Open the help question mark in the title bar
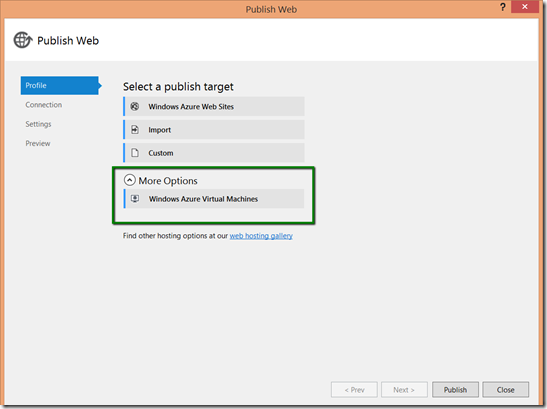Screen dimensions: 547x409 (x=502, y=7)
